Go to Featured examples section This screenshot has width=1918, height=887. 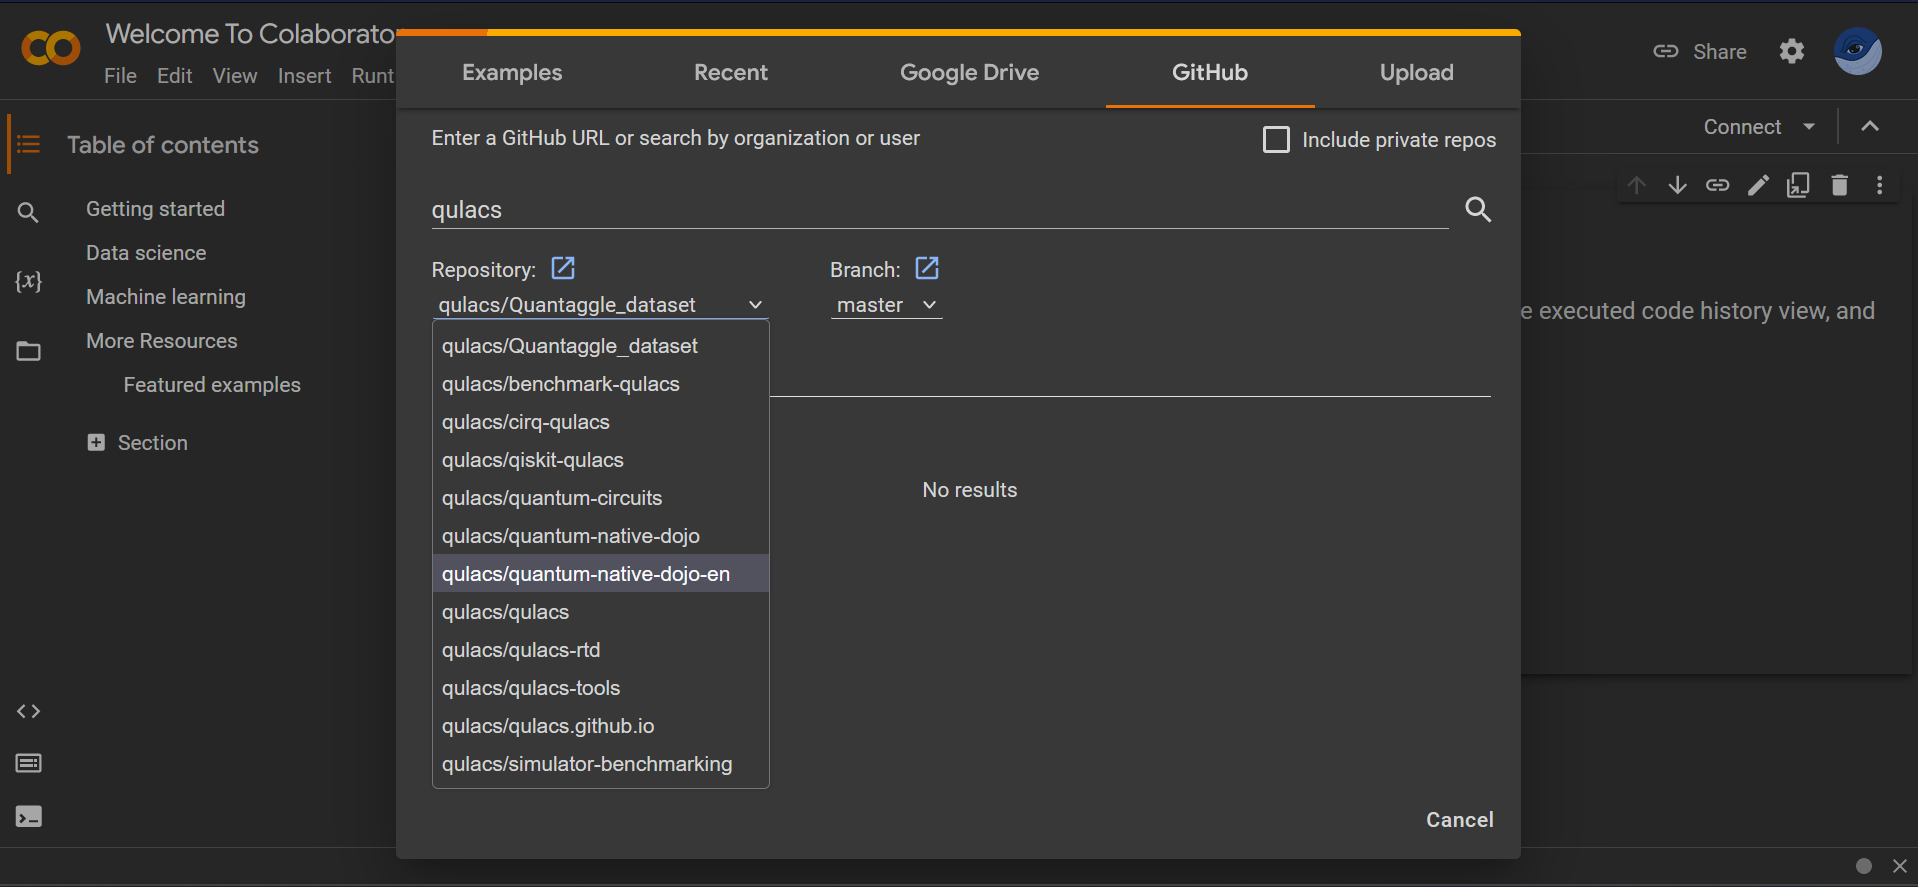[212, 385]
